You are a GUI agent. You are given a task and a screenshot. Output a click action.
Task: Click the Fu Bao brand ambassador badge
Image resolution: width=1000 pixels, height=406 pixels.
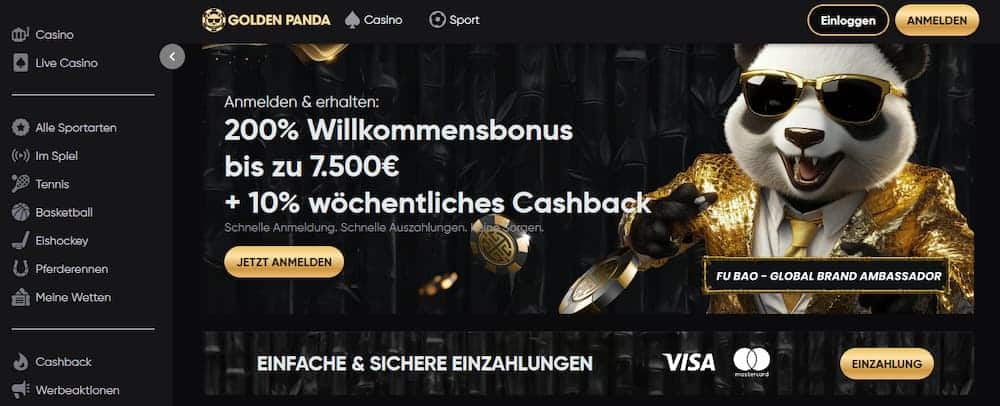pos(826,276)
